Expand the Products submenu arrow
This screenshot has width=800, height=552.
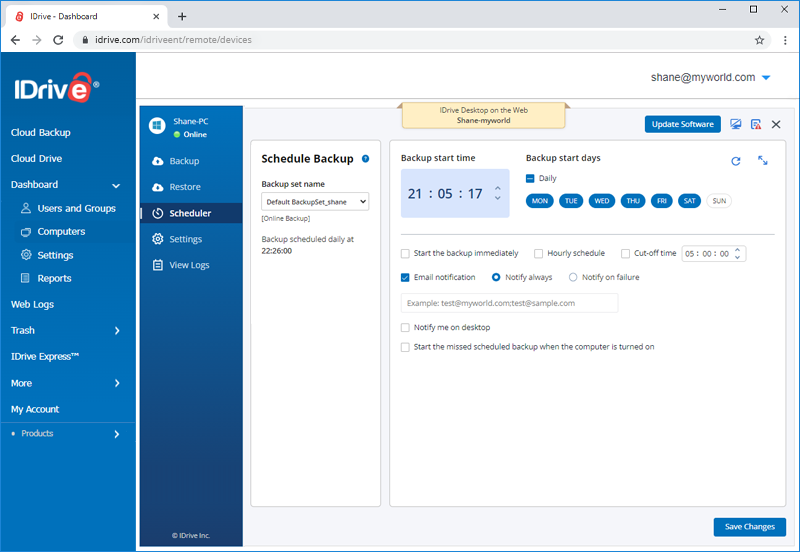(117, 434)
